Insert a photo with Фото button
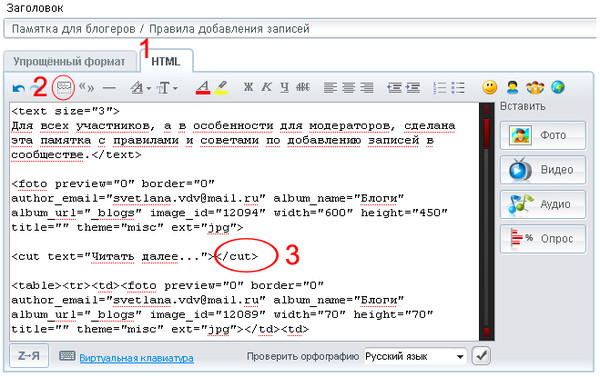The height and width of the screenshot is (377, 600). (x=543, y=135)
